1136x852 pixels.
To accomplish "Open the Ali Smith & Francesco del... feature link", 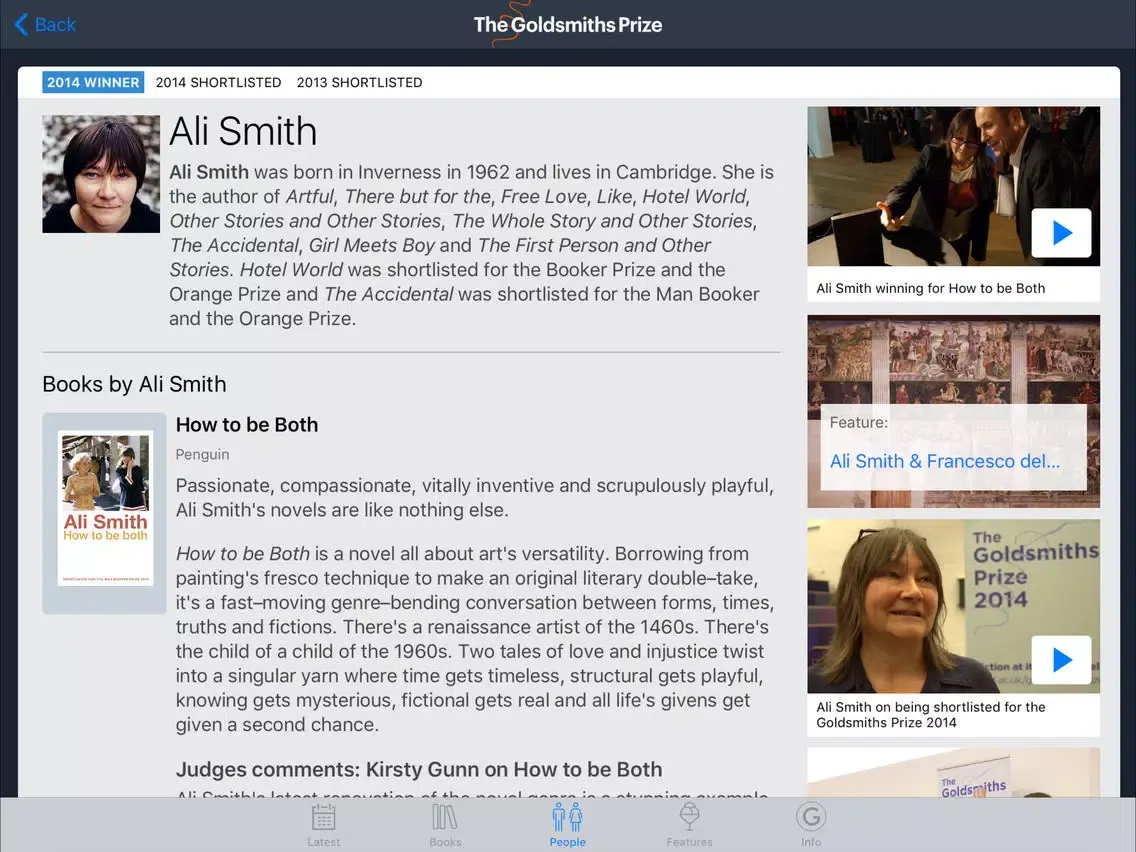I will coord(944,462).
